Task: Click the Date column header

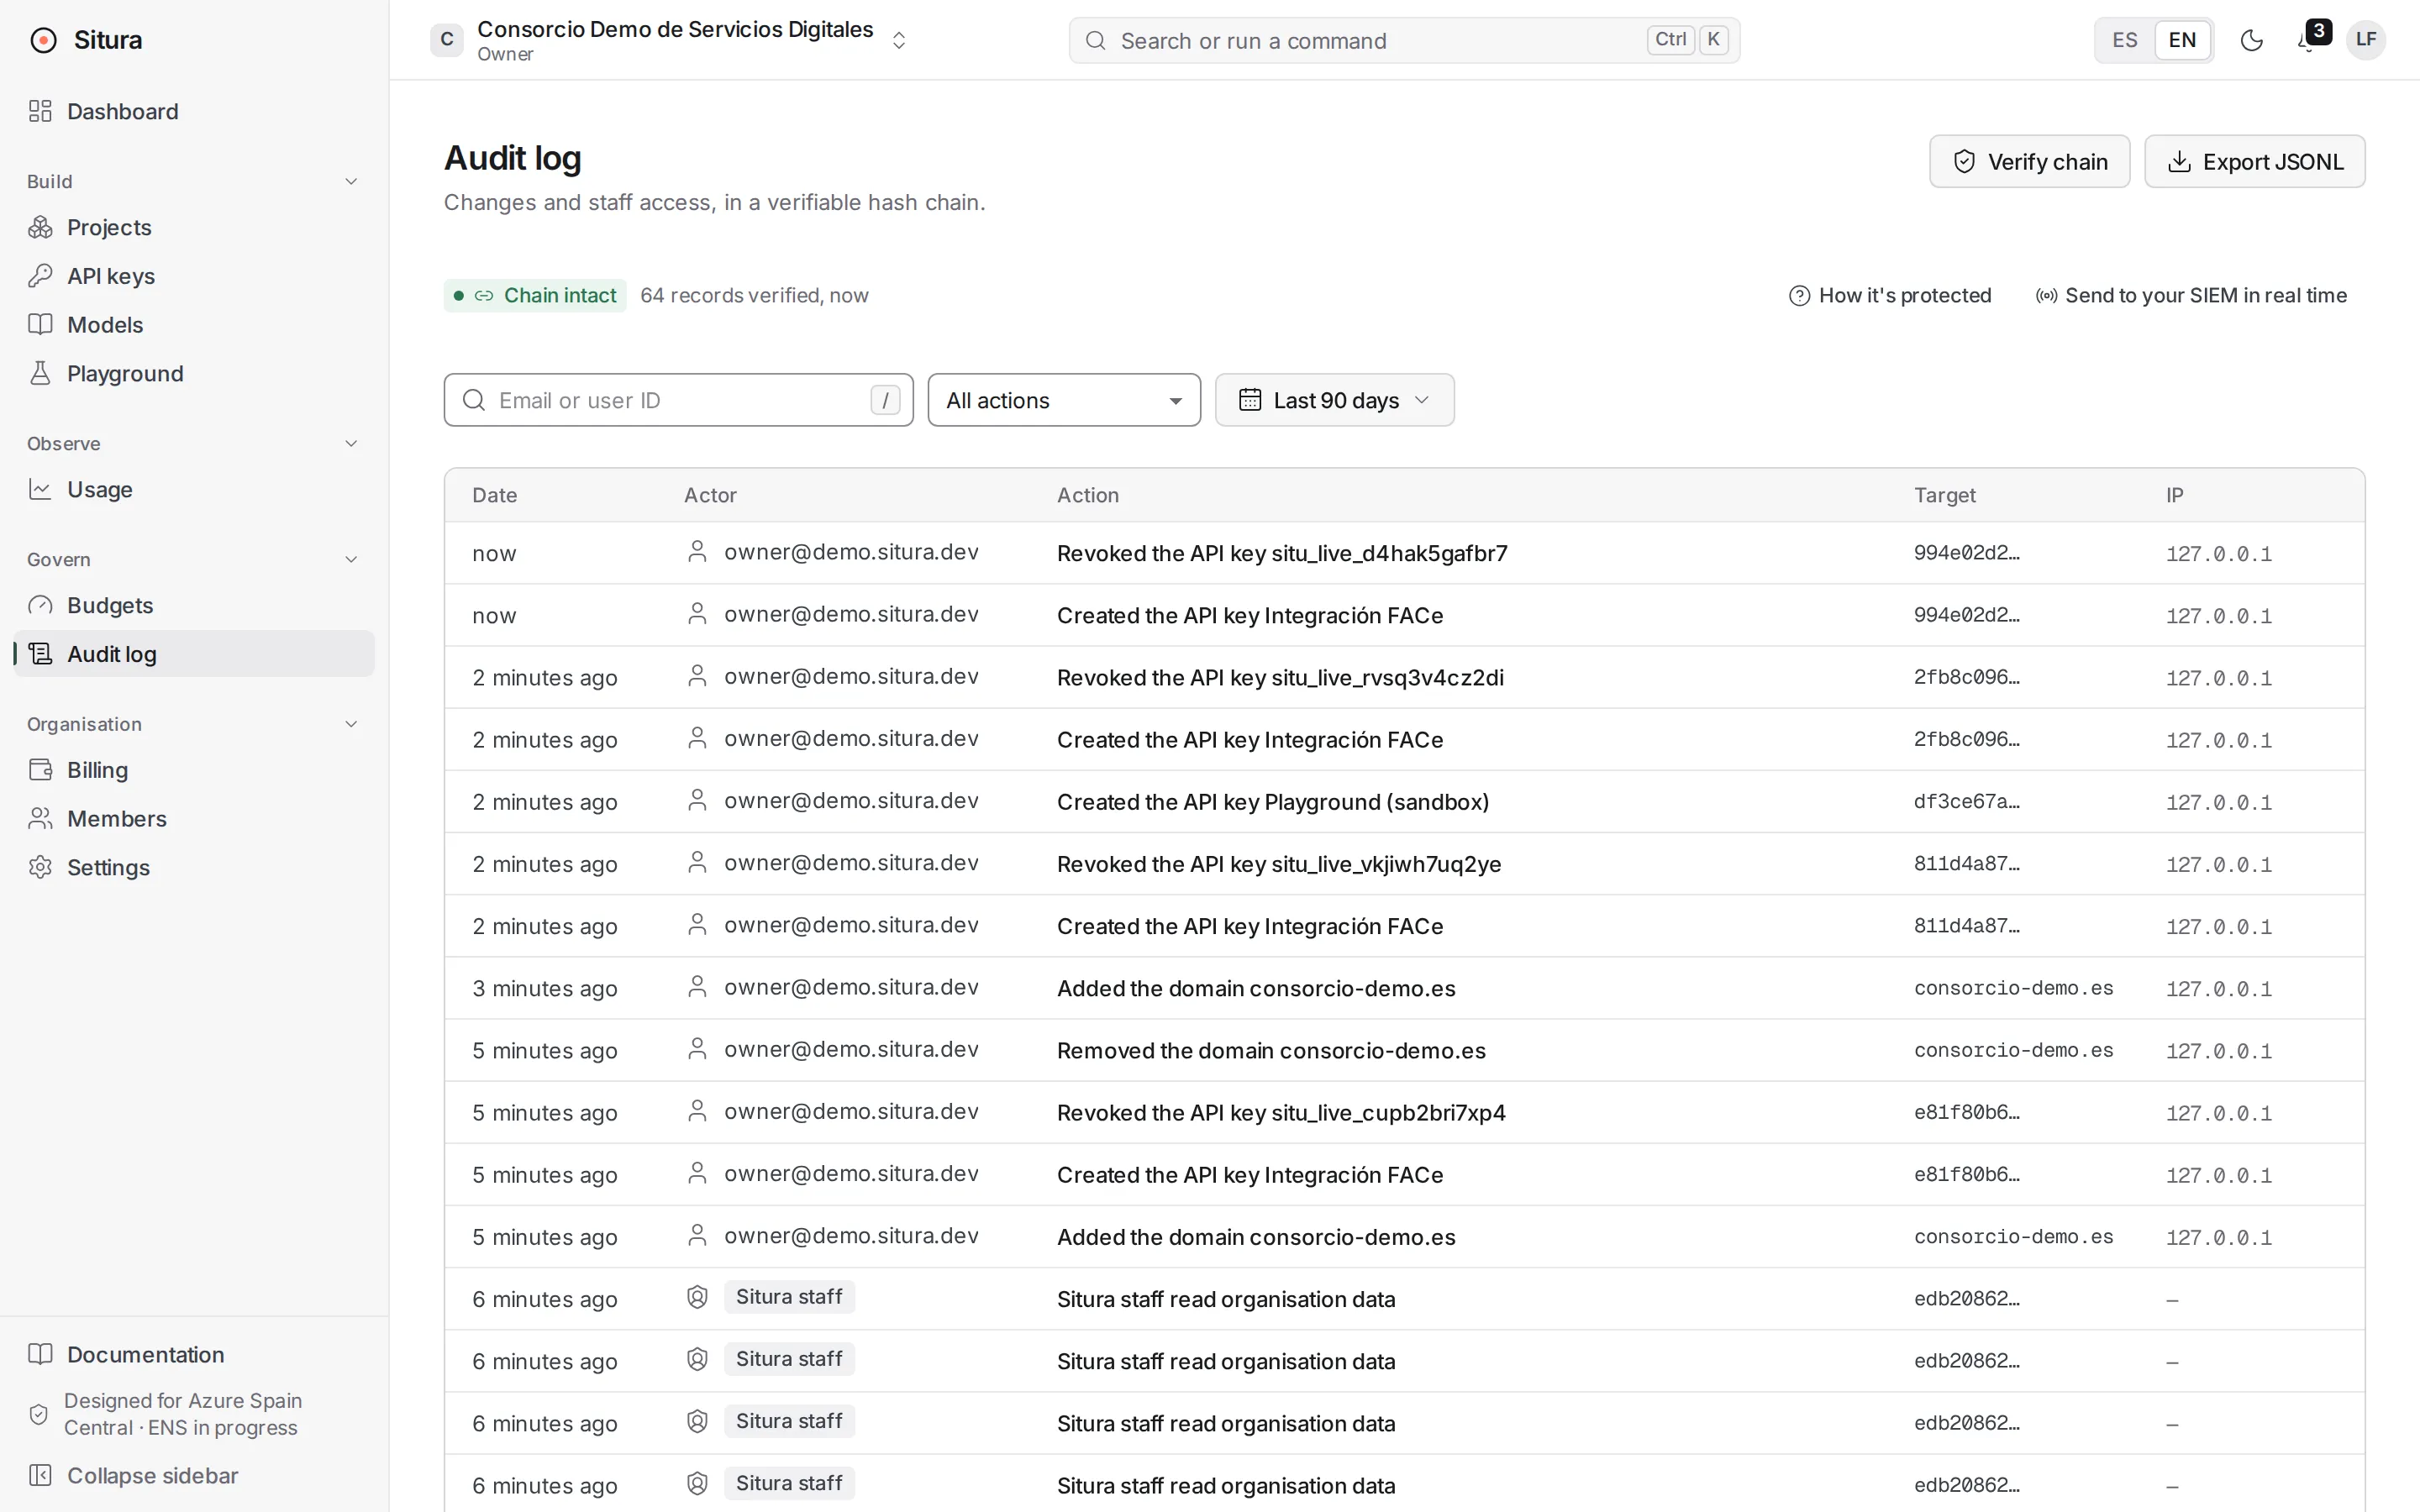Action: coord(494,495)
